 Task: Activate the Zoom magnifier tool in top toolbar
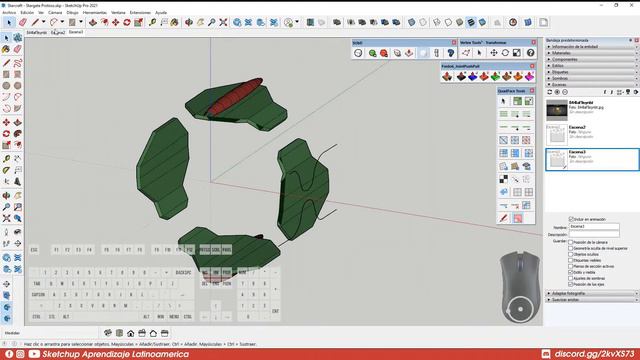[x=211, y=22]
